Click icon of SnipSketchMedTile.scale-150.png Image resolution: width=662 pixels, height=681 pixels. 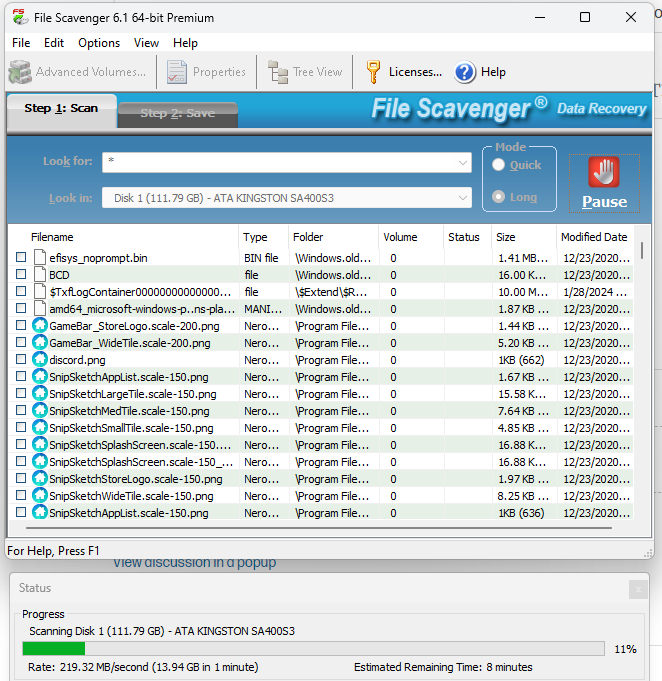click(x=40, y=410)
